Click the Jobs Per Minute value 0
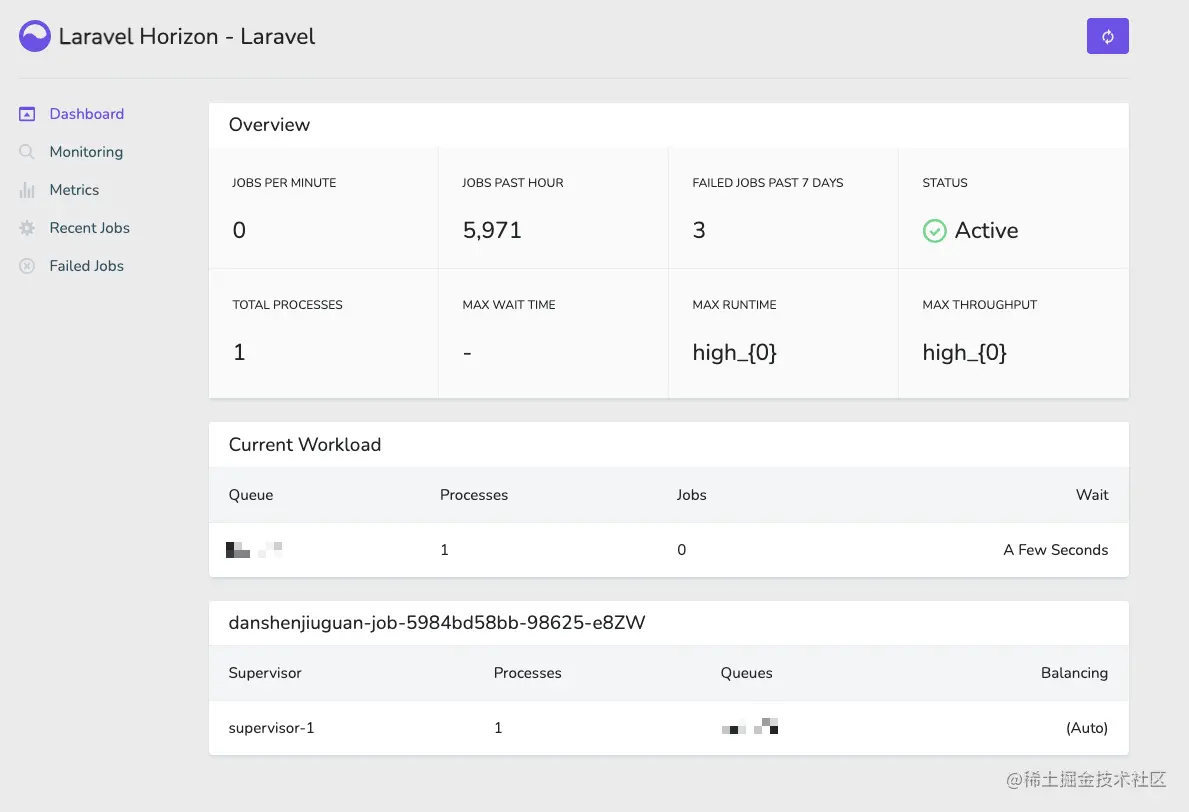 coord(239,230)
